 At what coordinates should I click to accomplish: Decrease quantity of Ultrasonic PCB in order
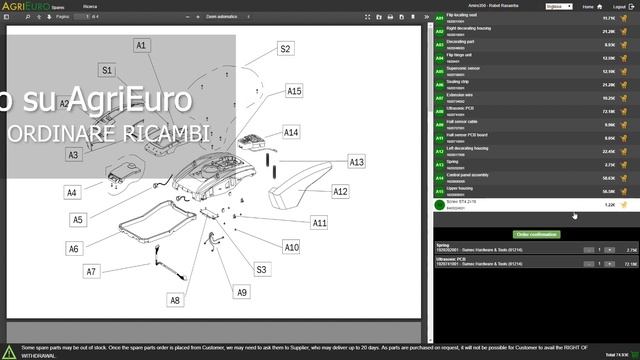(589, 264)
